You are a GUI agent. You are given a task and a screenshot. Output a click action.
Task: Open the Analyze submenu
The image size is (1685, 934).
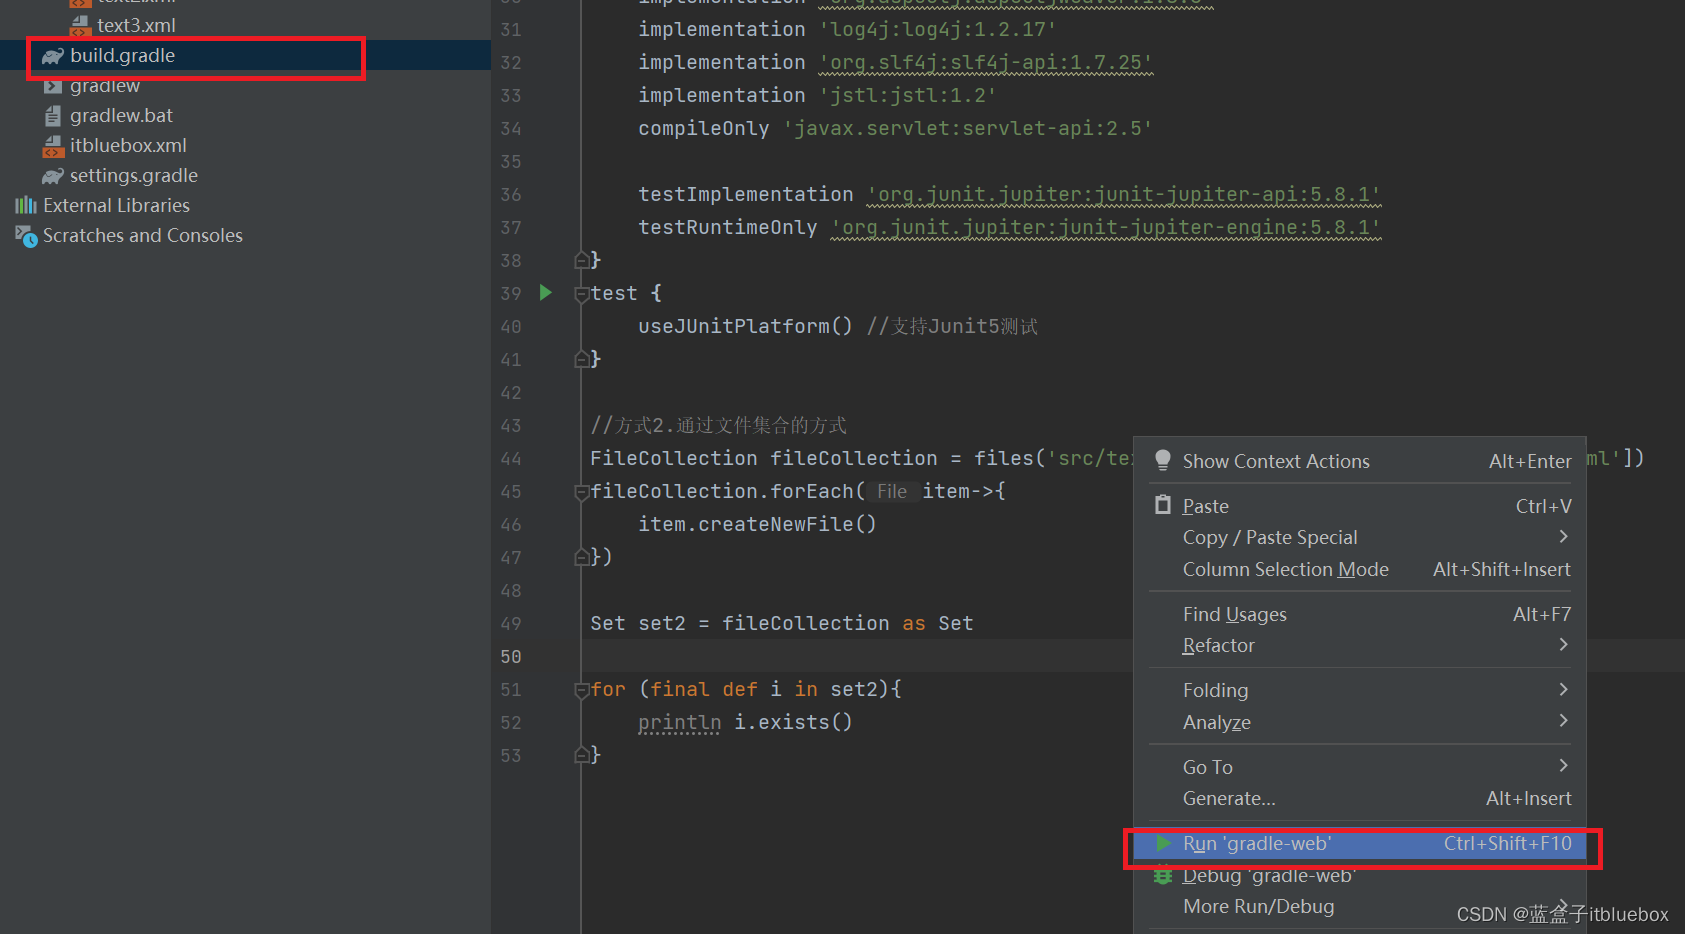click(1360, 722)
